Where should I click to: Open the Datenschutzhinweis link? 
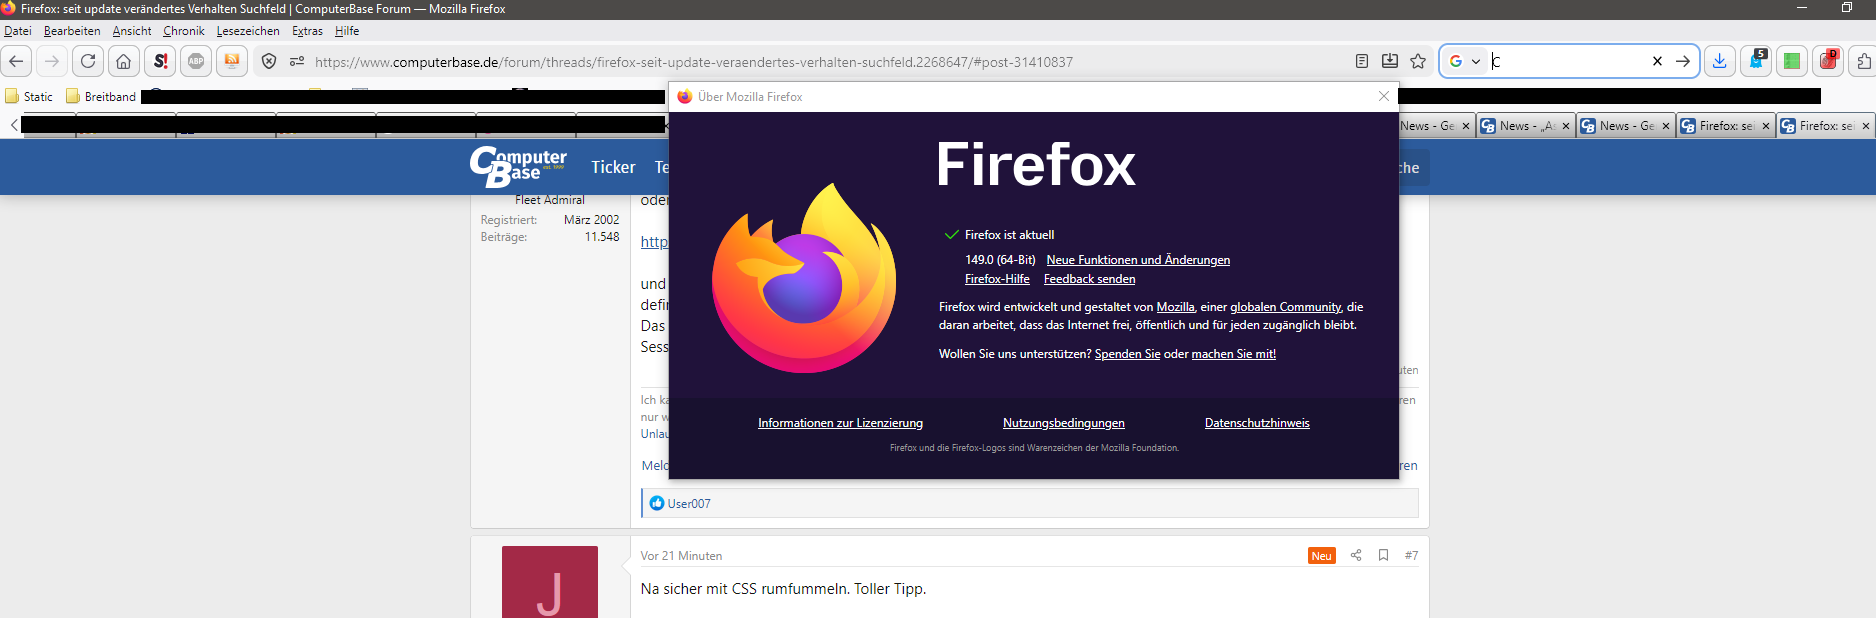point(1257,423)
